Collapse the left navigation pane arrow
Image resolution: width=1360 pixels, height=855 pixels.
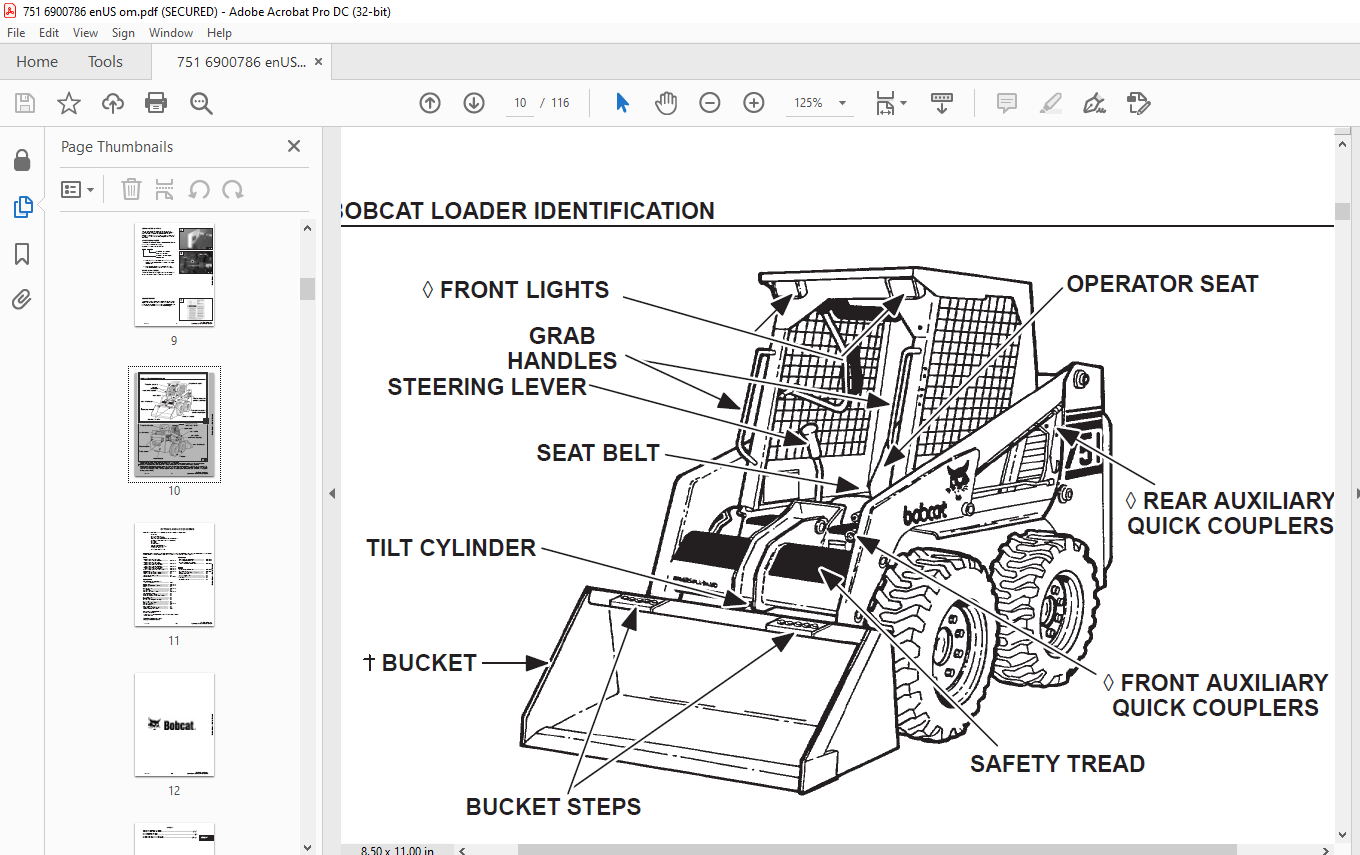(x=332, y=493)
